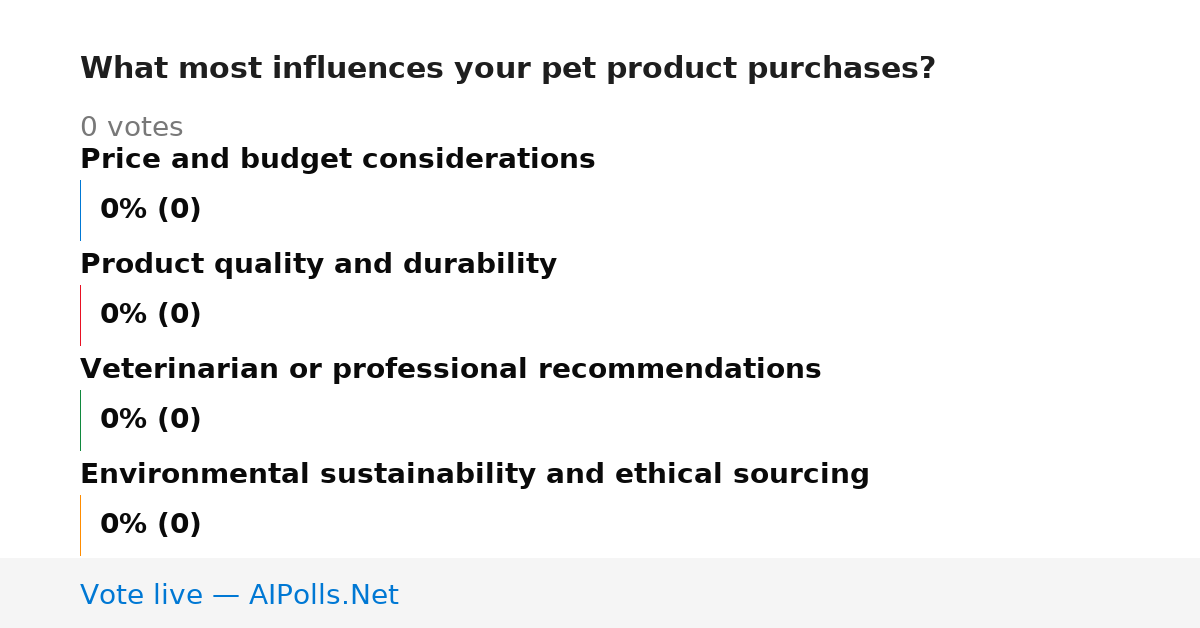The height and width of the screenshot is (628, 1200).
Task: Click the 'AIPolls.Net' site name in footer
Action: (x=323, y=596)
